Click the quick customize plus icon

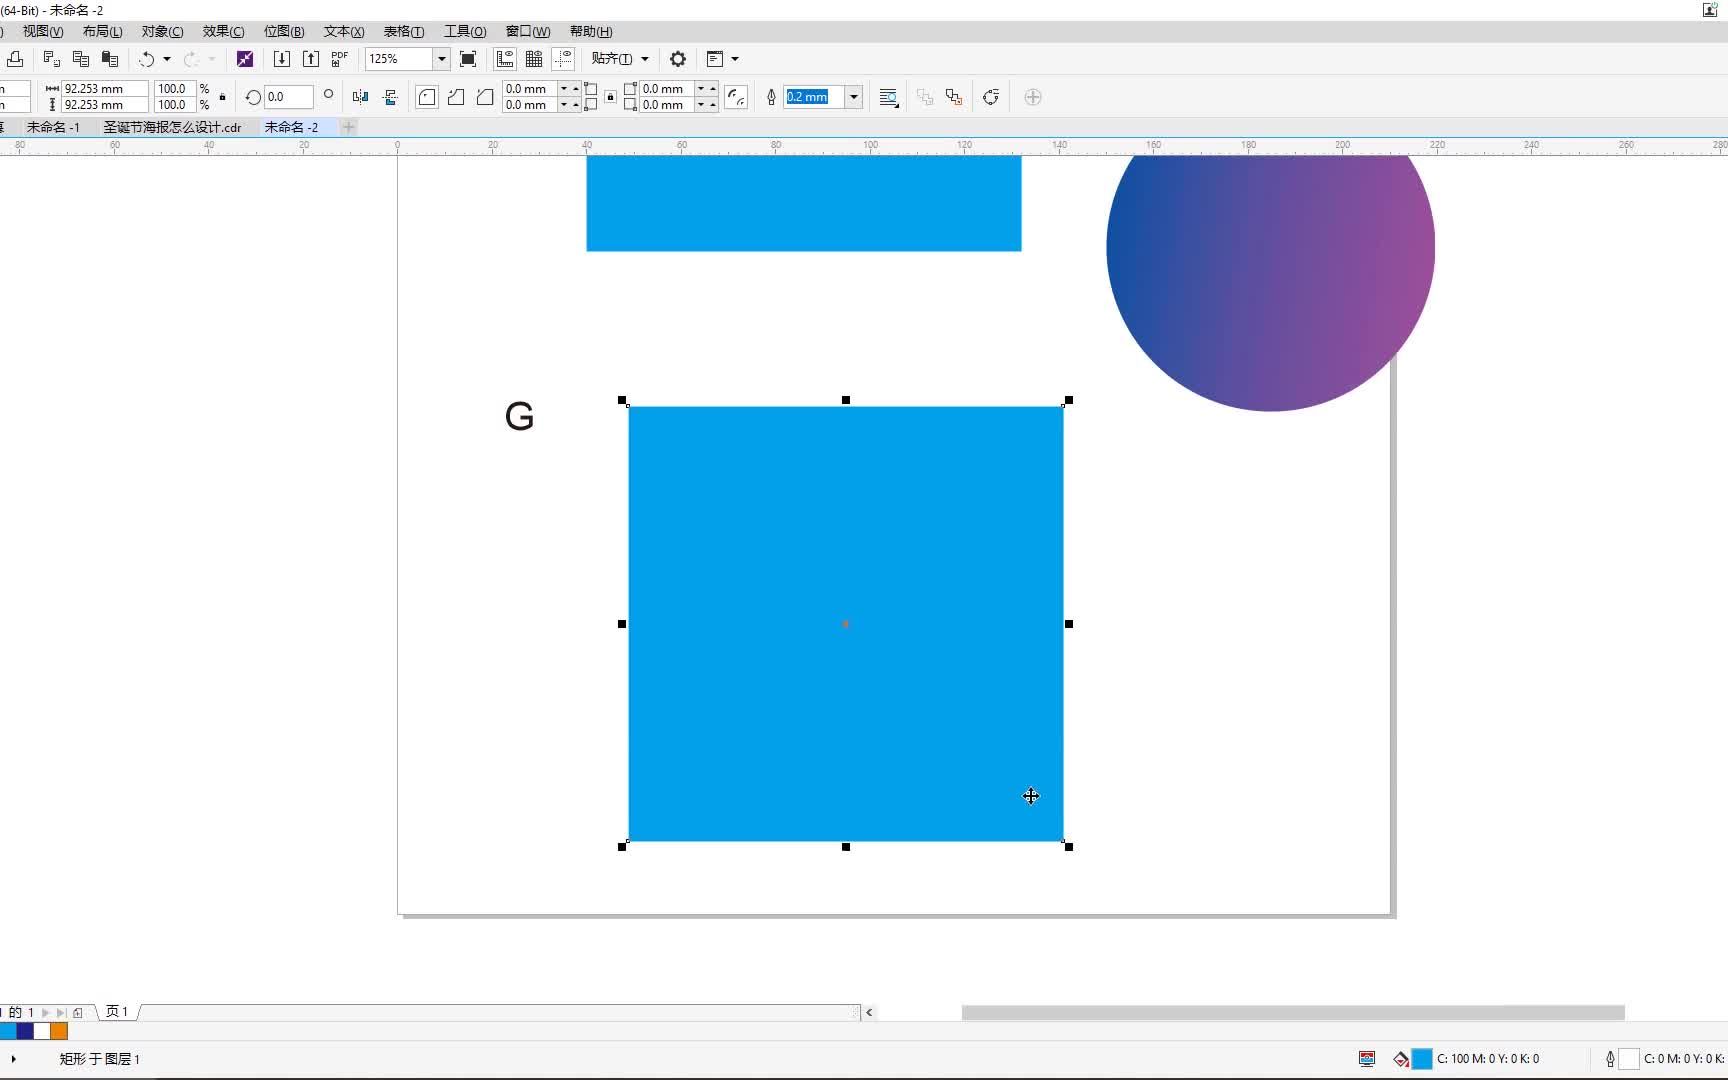click(1033, 97)
